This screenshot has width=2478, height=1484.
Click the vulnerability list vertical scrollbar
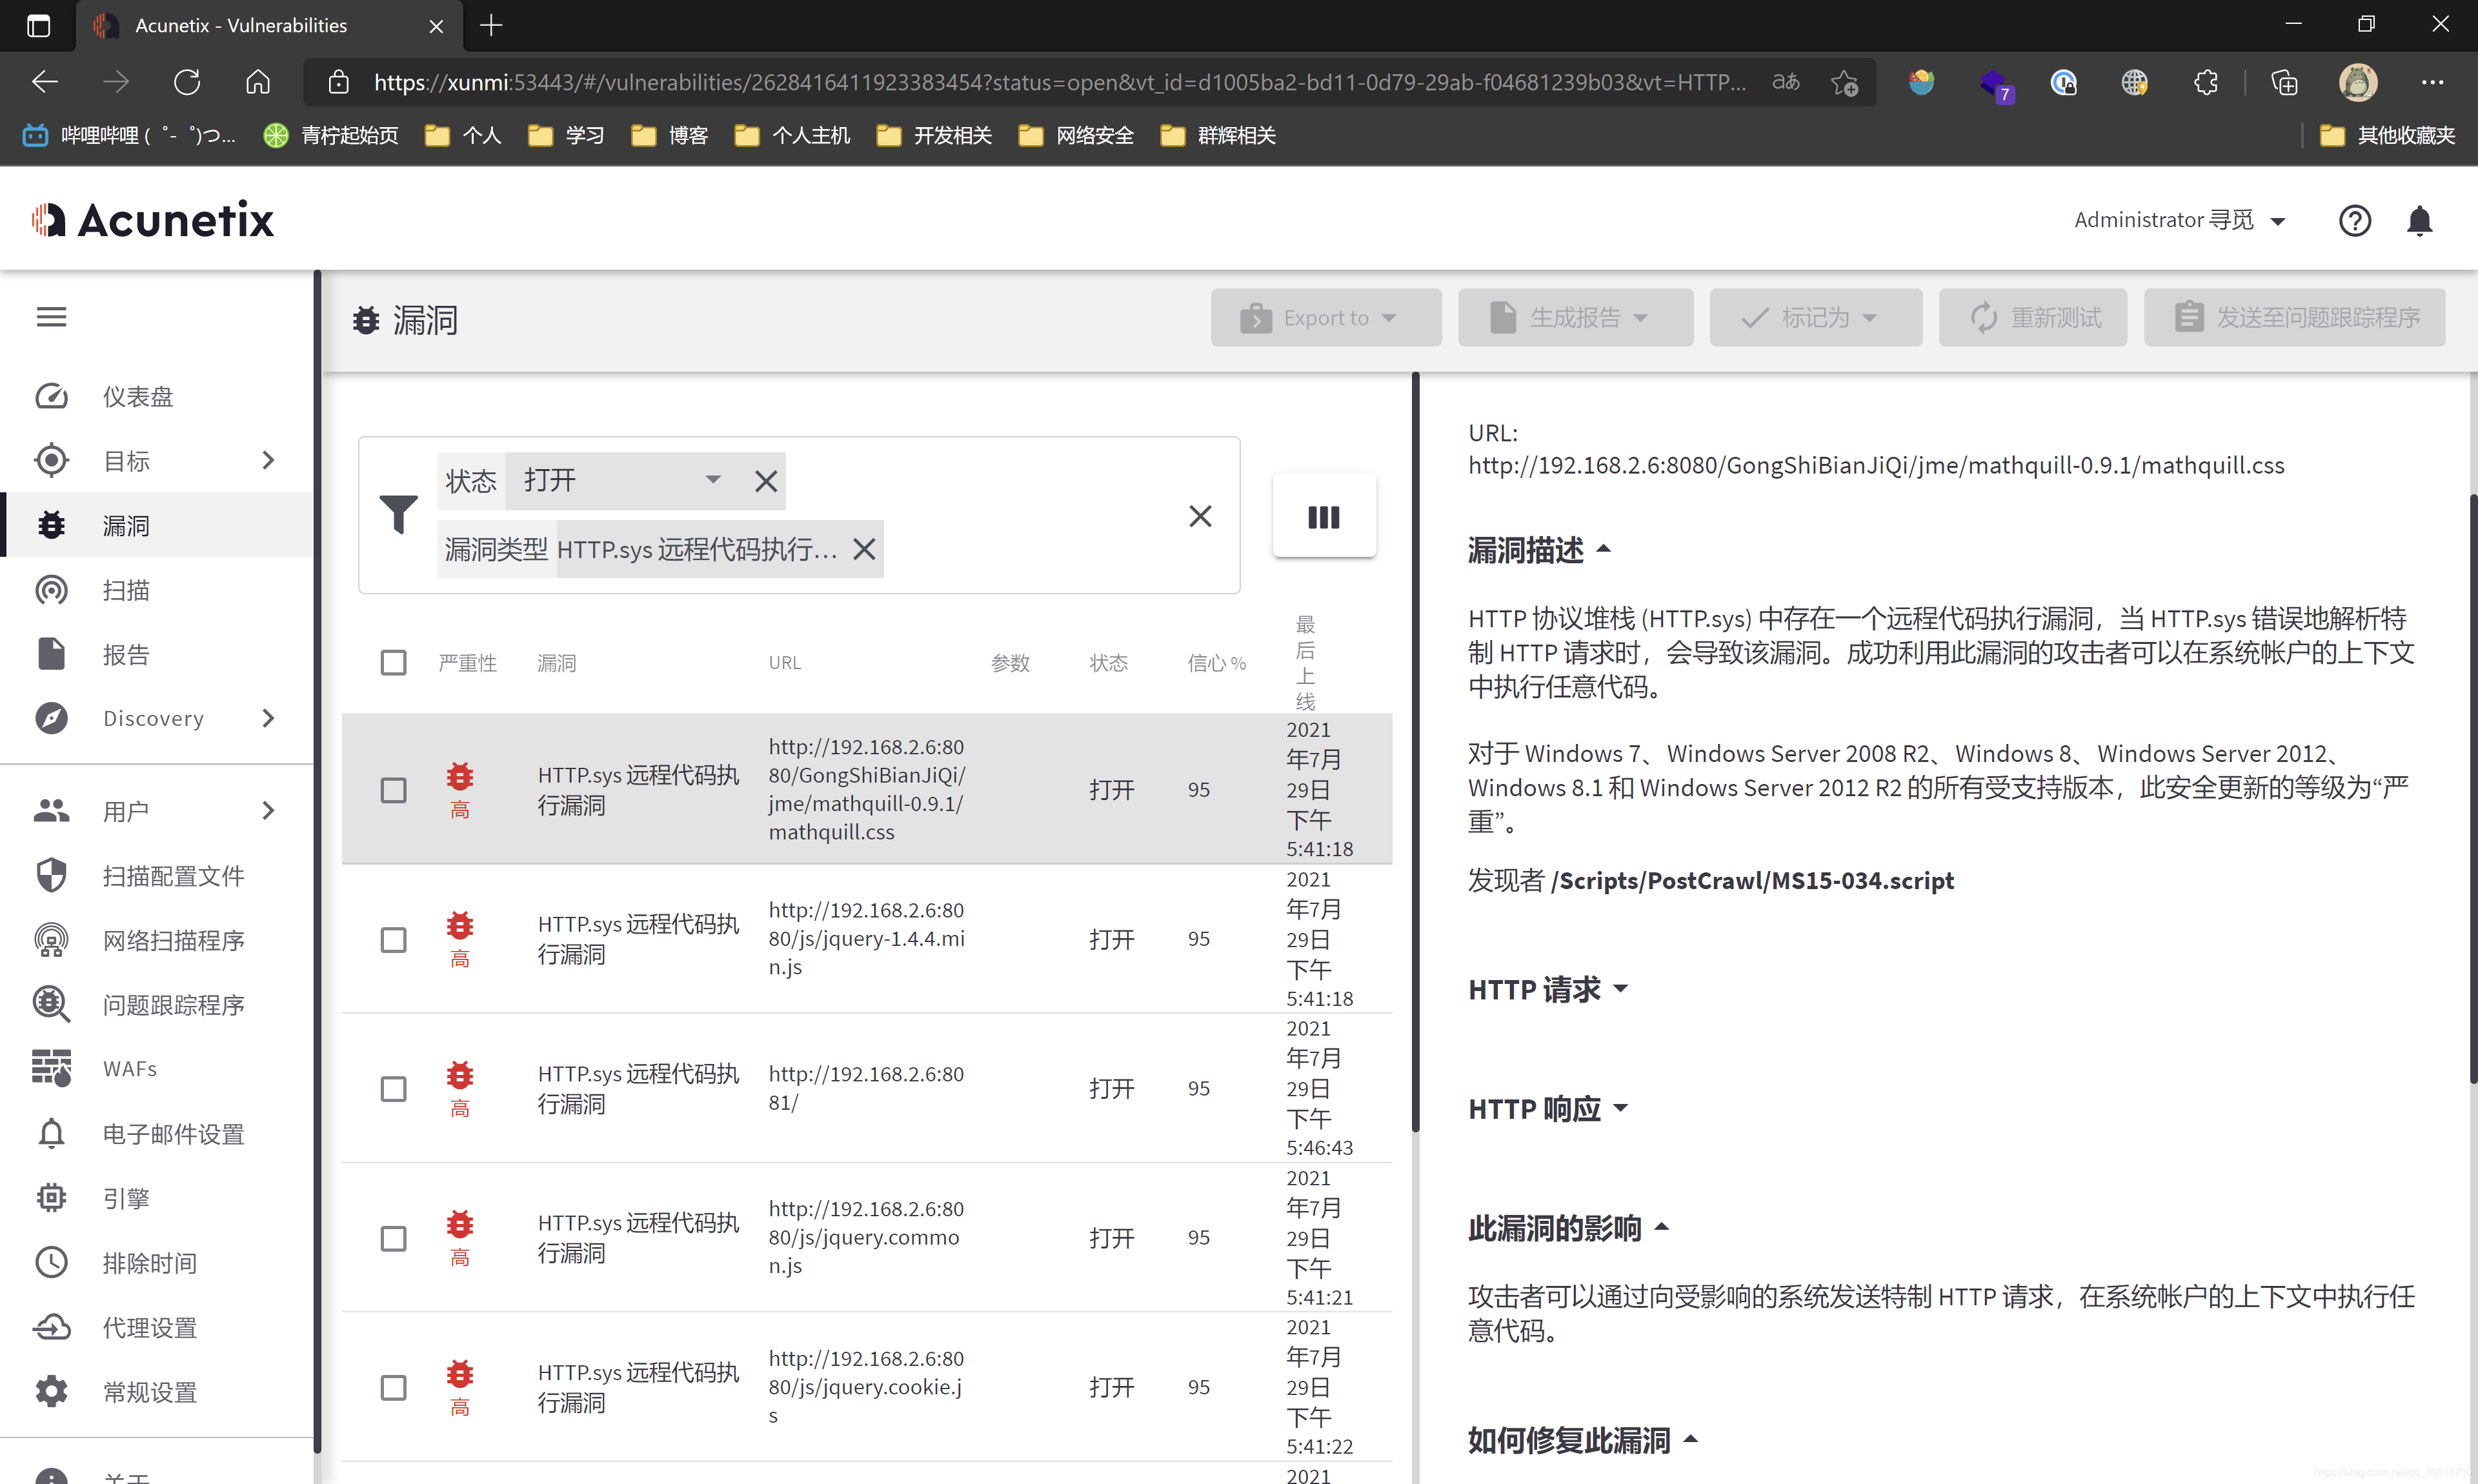pyautogui.click(x=1415, y=752)
